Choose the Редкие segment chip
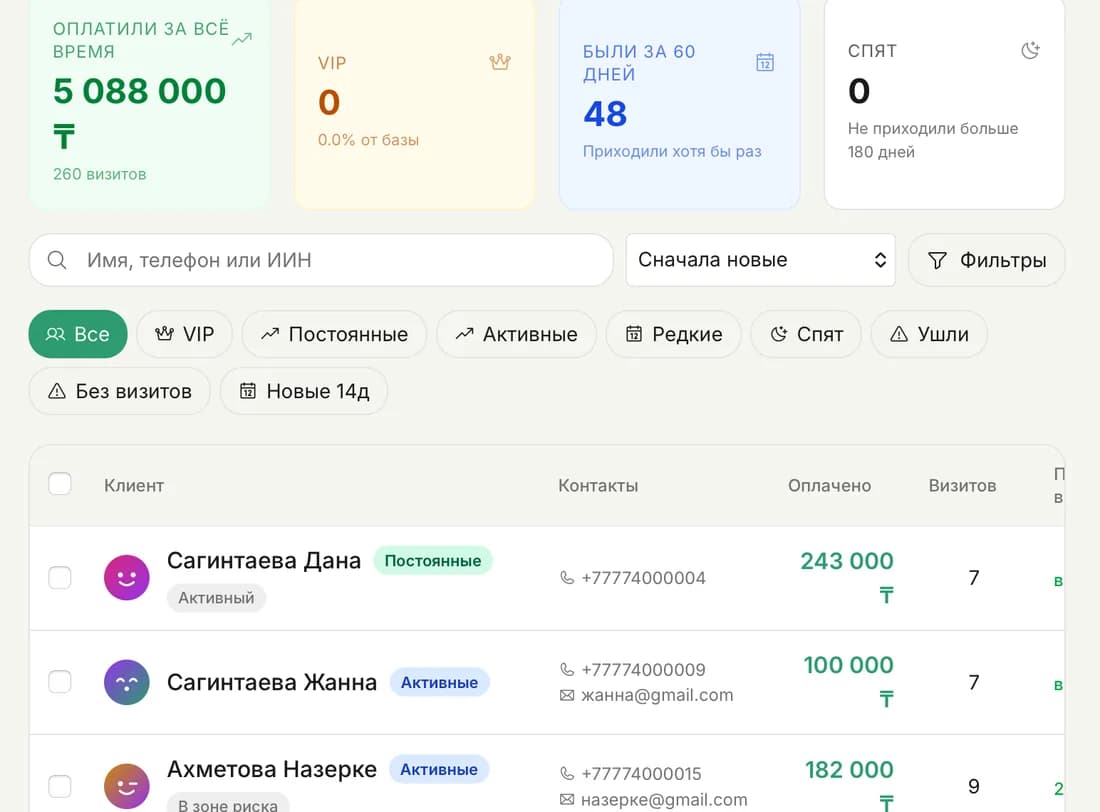The width and height of the screenshot is (1100, 812). point(673,334)
